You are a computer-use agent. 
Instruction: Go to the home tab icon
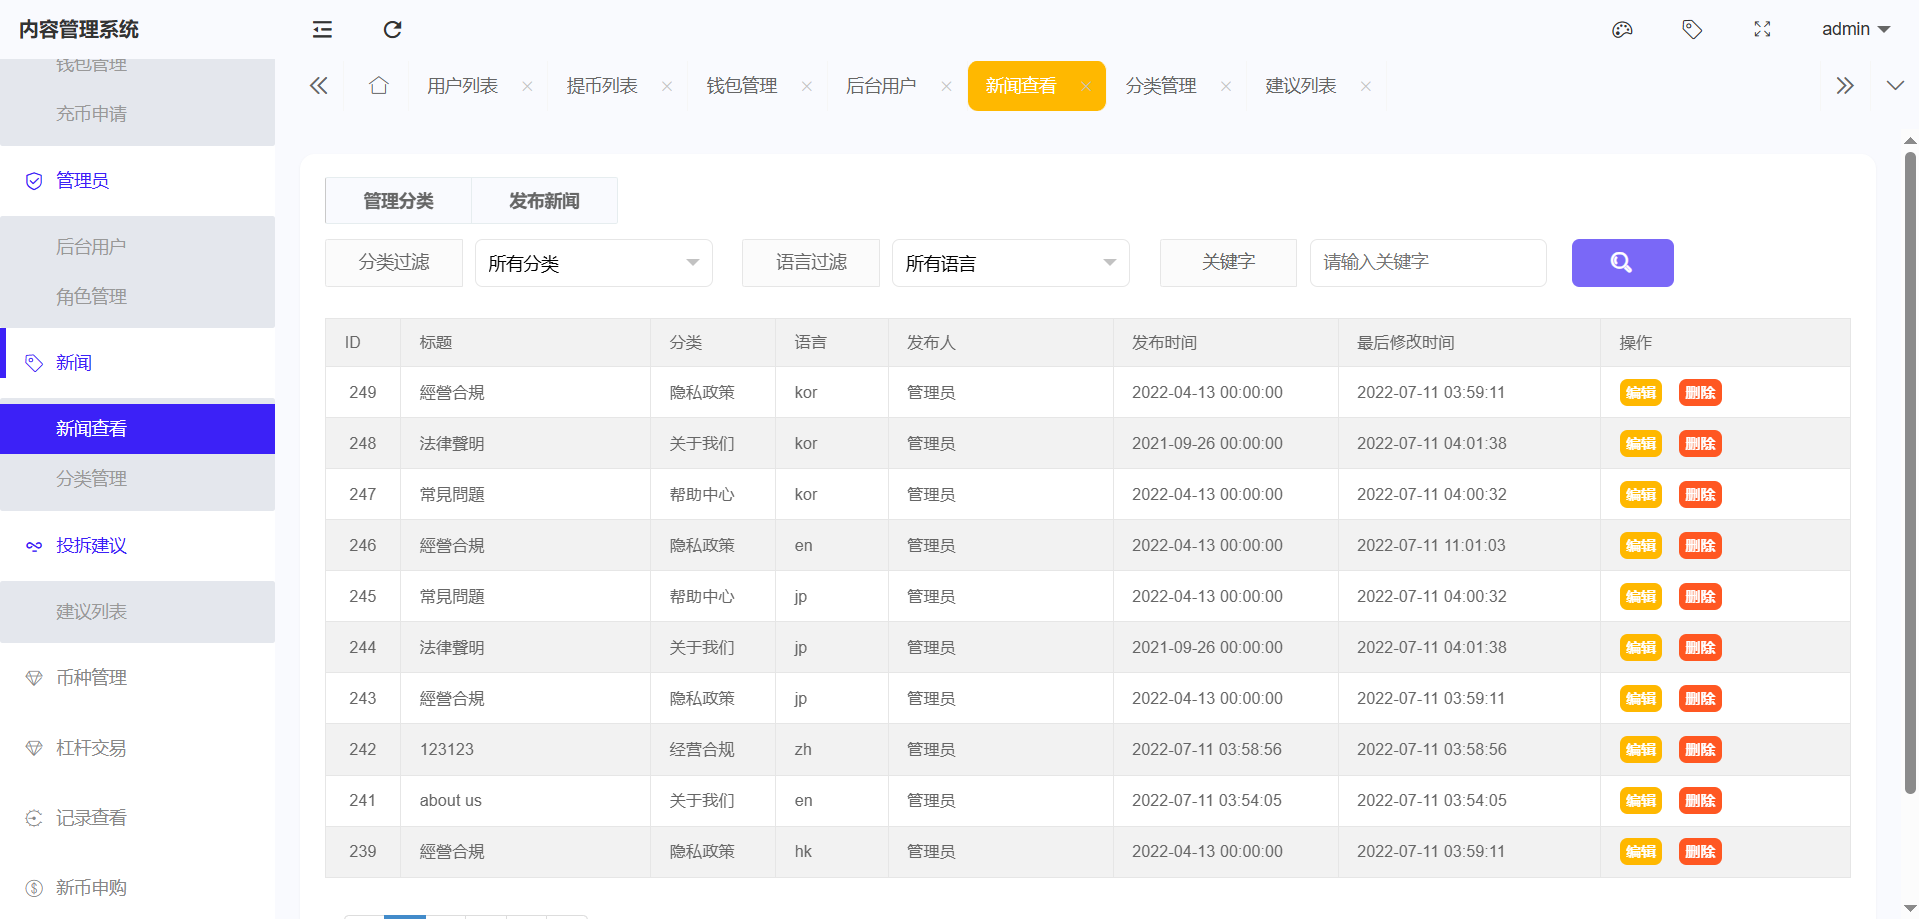pos(378,86)
